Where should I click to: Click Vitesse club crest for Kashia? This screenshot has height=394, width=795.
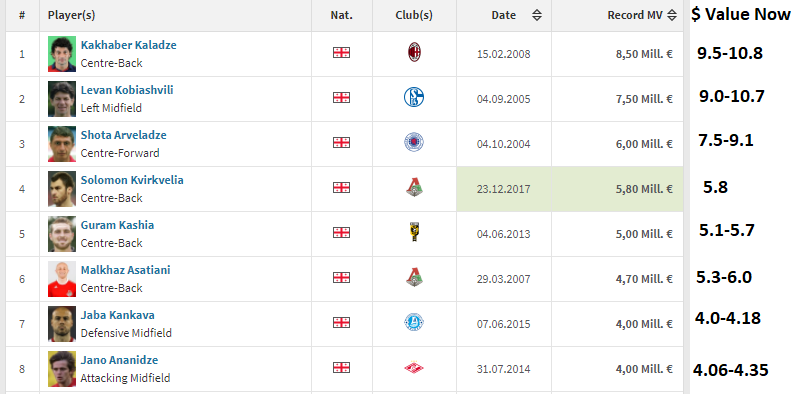(x=414, y=232)
